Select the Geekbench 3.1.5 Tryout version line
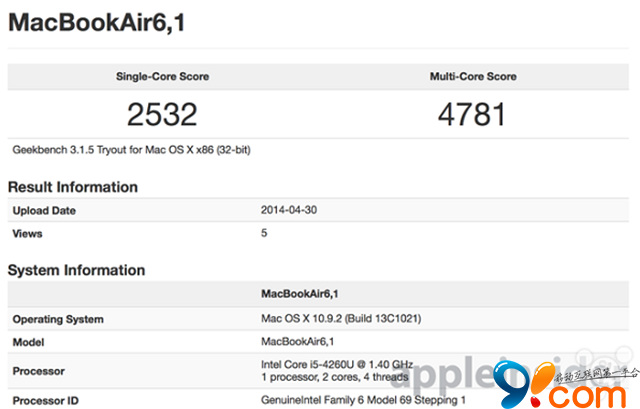 click(131, 150)
